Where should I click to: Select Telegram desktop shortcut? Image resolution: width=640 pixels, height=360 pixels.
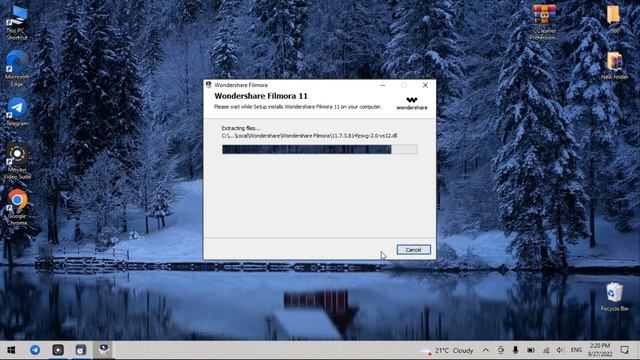(17, 112)
